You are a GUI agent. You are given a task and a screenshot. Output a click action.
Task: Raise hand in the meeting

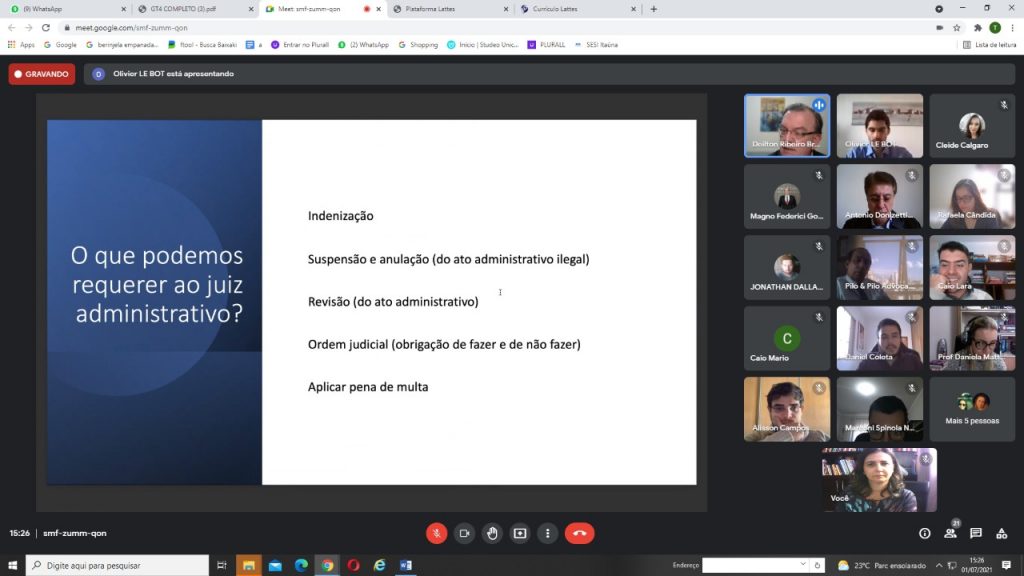pos(492,533)
